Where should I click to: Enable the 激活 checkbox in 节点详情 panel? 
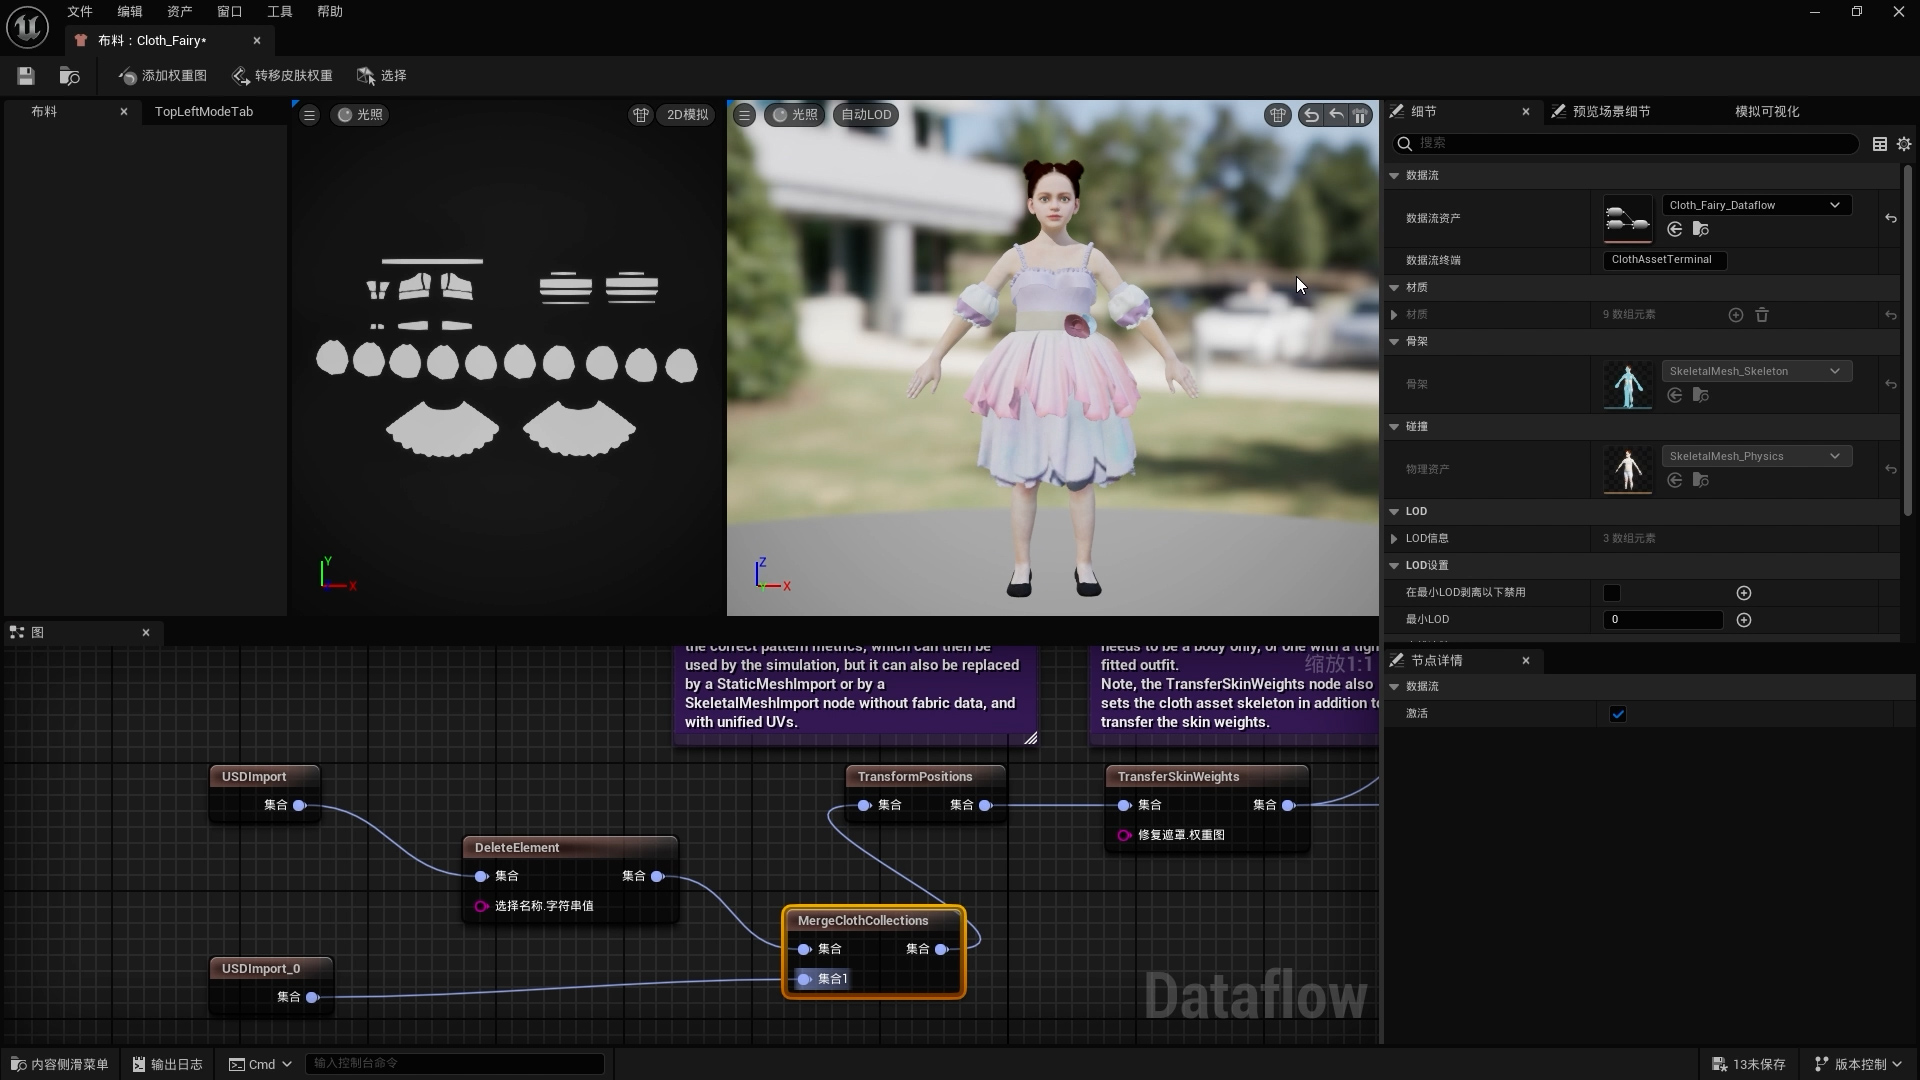coord(1618,713)
